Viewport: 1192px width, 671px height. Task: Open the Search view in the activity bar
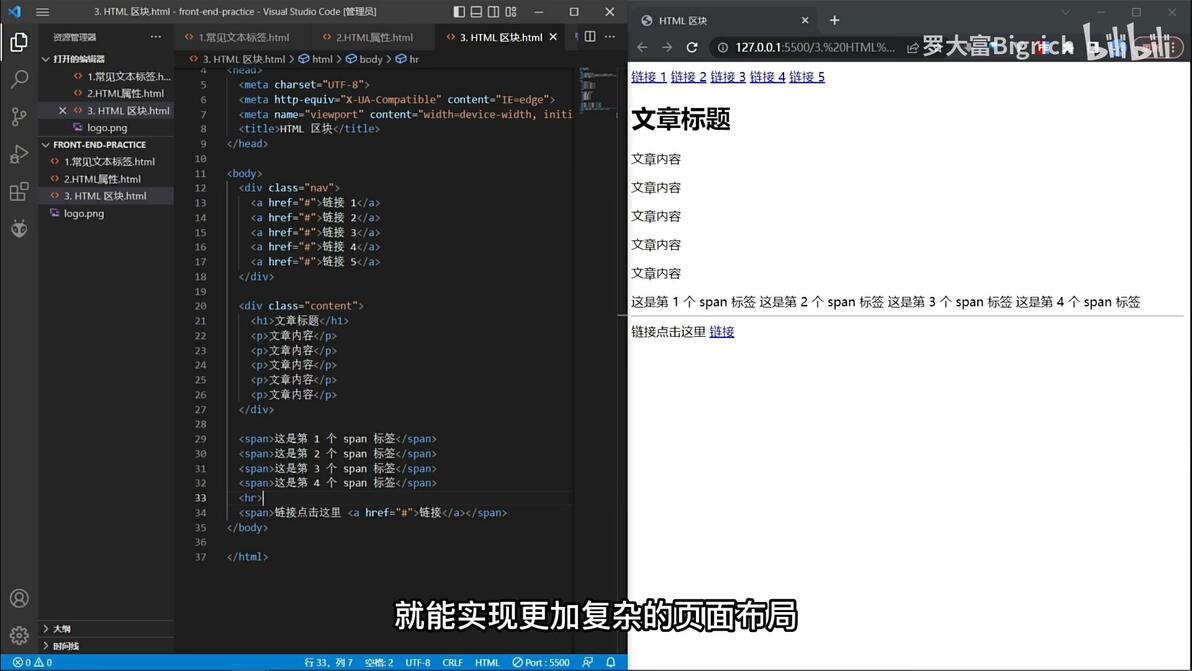click(x=19, y=79)
